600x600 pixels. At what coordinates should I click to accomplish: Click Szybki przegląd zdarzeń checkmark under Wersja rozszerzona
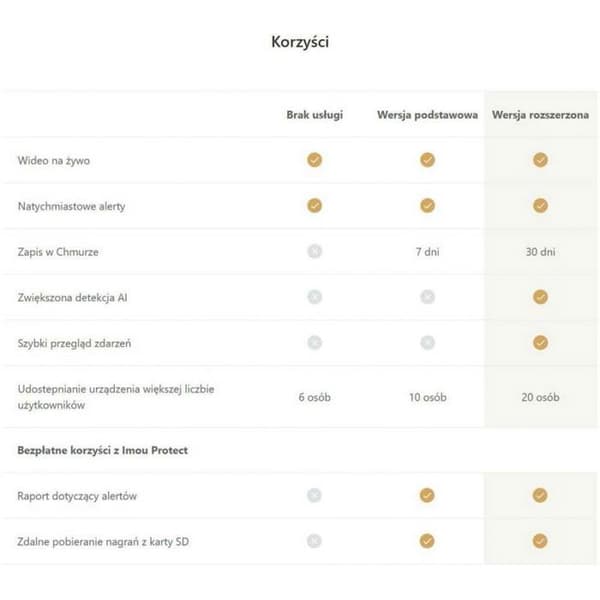coord(540,342)
